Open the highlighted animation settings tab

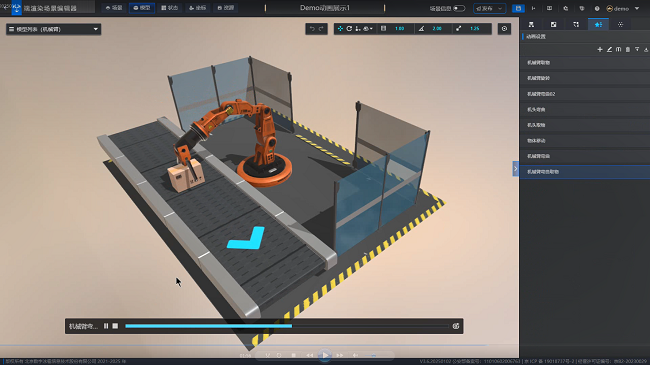tap(598, 24)
